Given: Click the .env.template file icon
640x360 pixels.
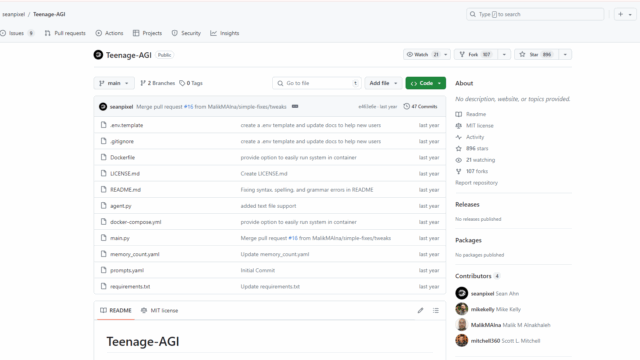Looking at the screenshot, I should click(104, 125).
